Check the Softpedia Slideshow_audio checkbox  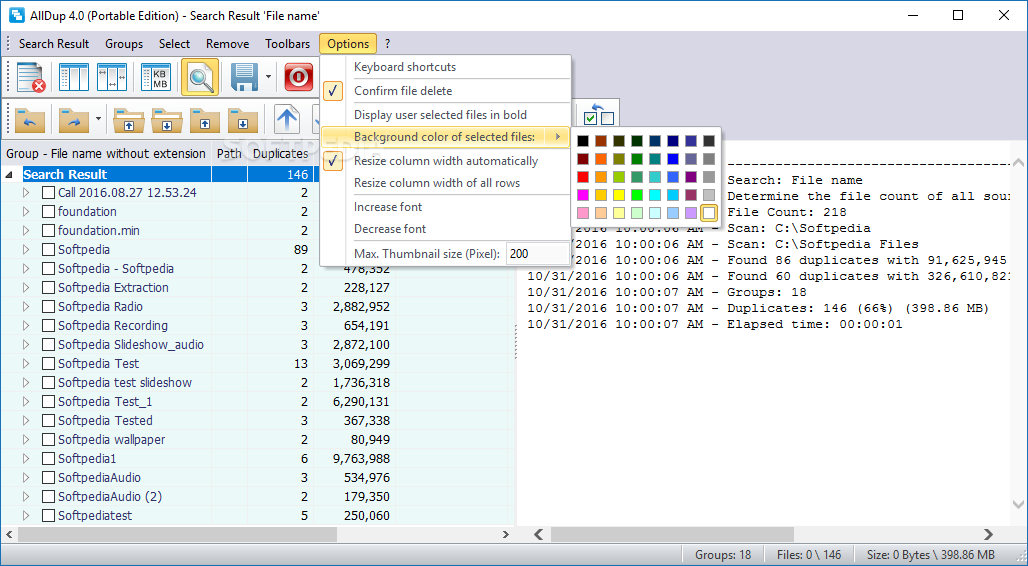click(x=48, y=345)
